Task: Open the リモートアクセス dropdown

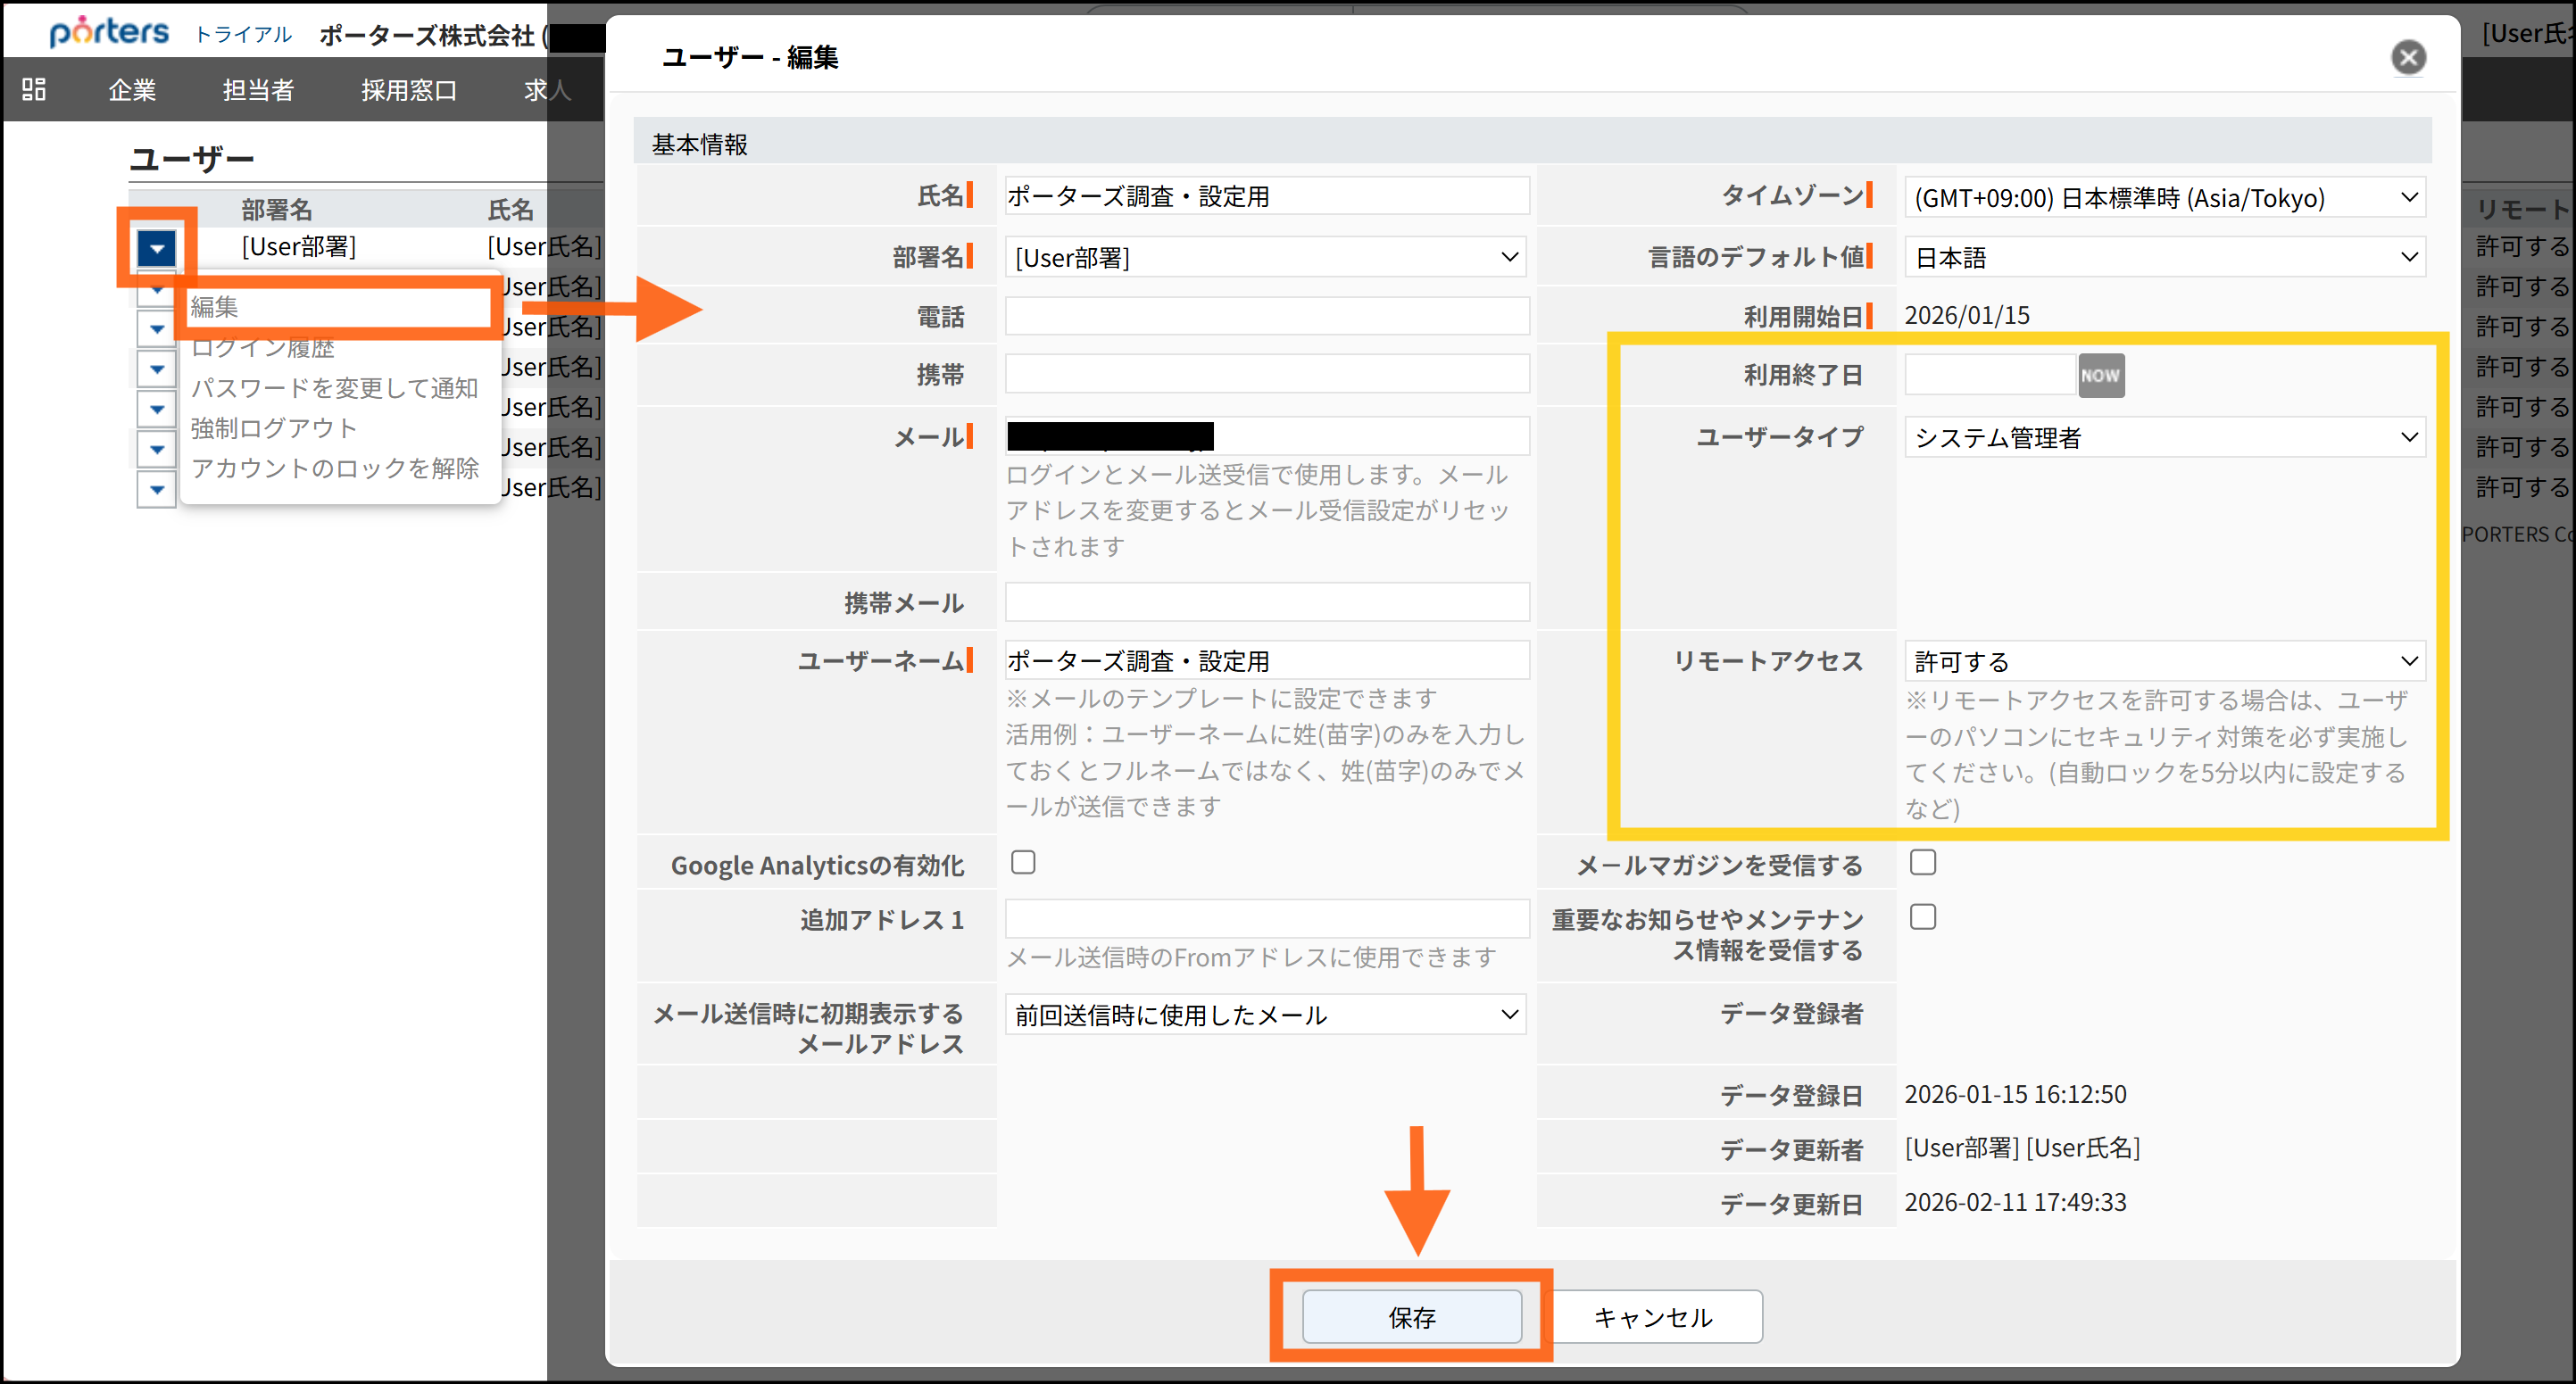Action: pyautogui.click(x=2165, y=661)
